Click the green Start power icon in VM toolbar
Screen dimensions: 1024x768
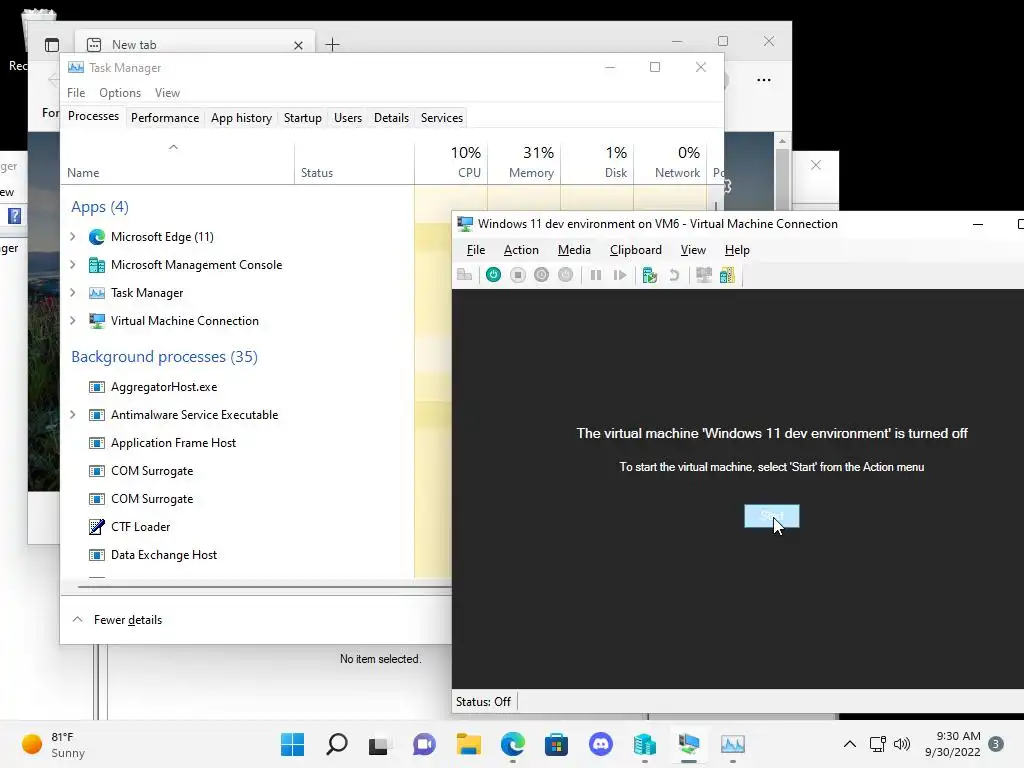(493, 275)
